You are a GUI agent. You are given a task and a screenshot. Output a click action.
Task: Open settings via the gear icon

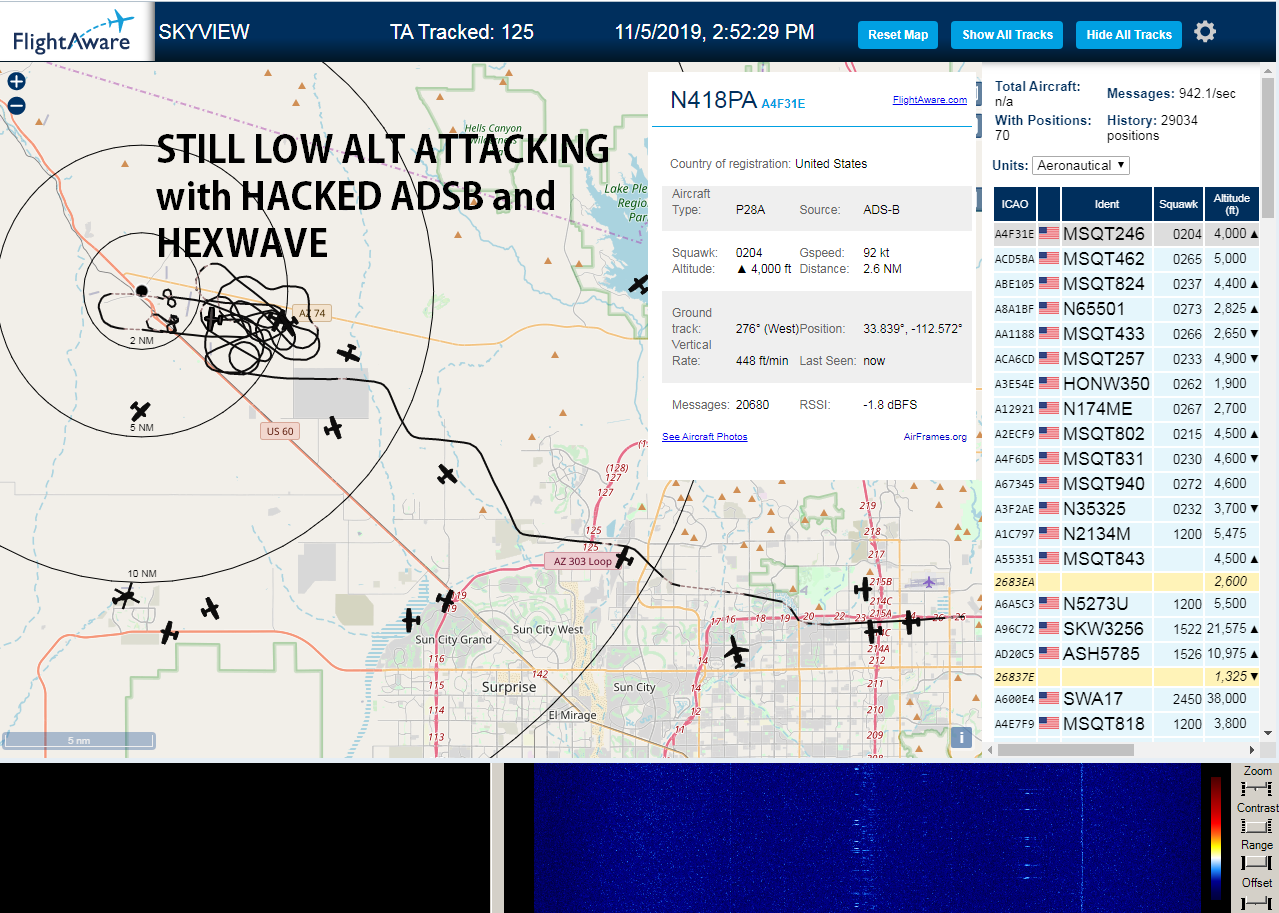[x=1205, y=32]
